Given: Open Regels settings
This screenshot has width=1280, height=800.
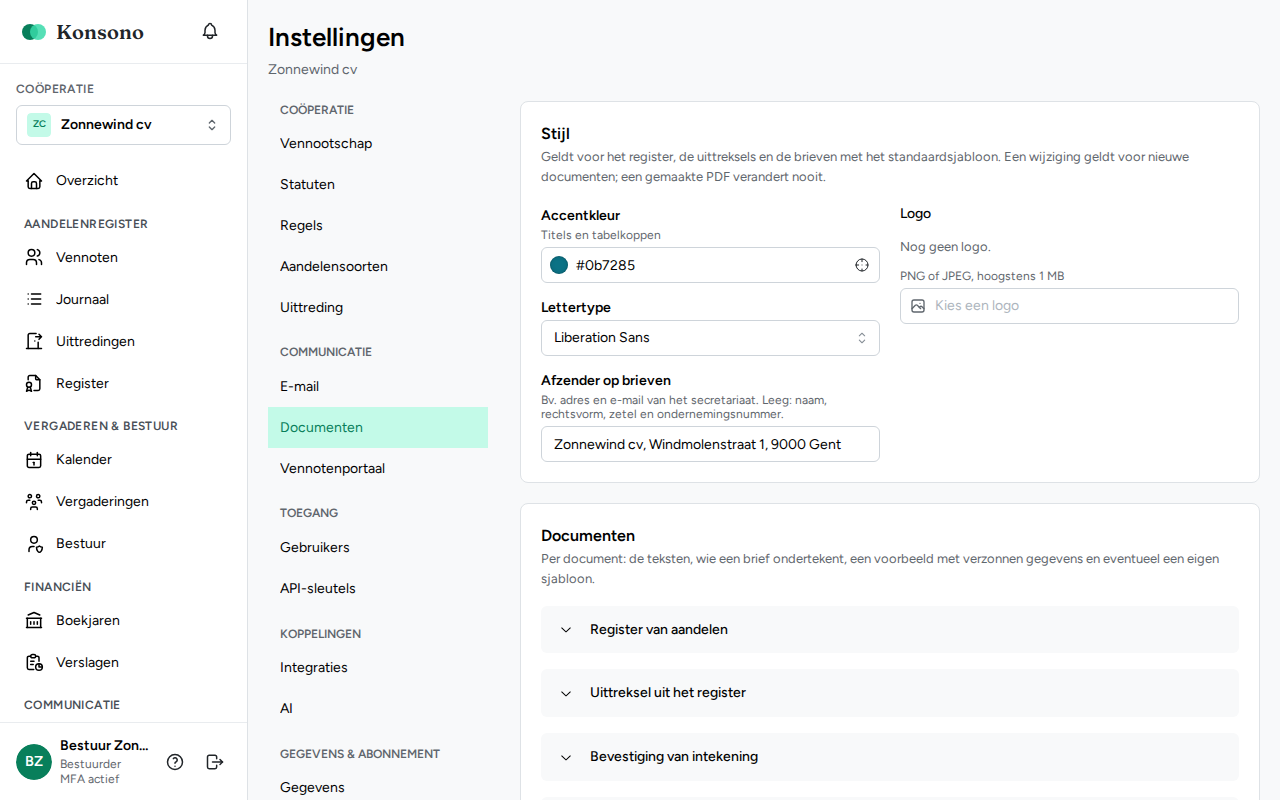Looking at the screenshot, I should pos(378,226).
